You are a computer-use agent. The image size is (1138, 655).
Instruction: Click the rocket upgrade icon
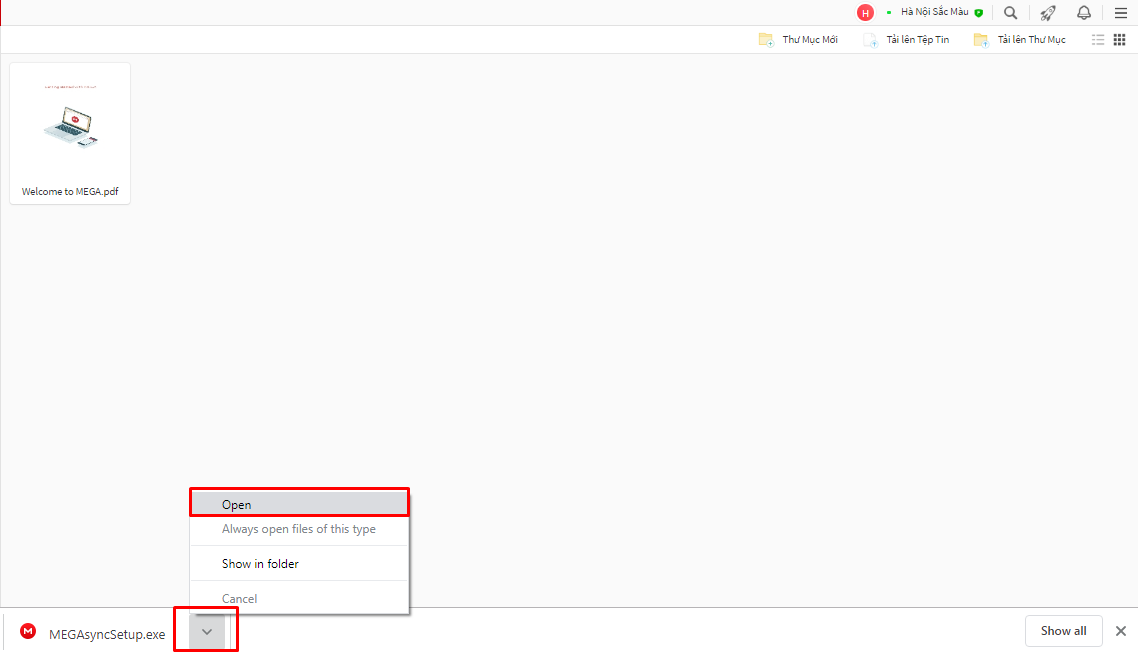[1047, 13]
